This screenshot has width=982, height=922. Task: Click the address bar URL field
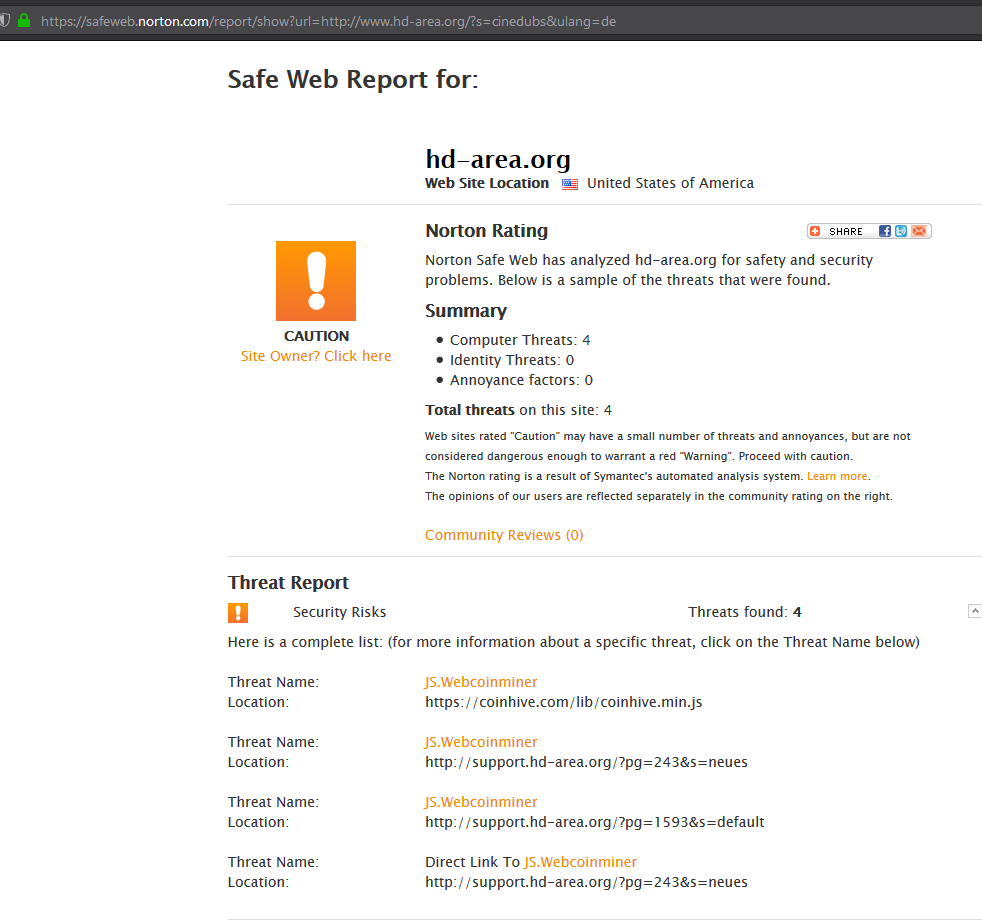click(x=328, y=21)
